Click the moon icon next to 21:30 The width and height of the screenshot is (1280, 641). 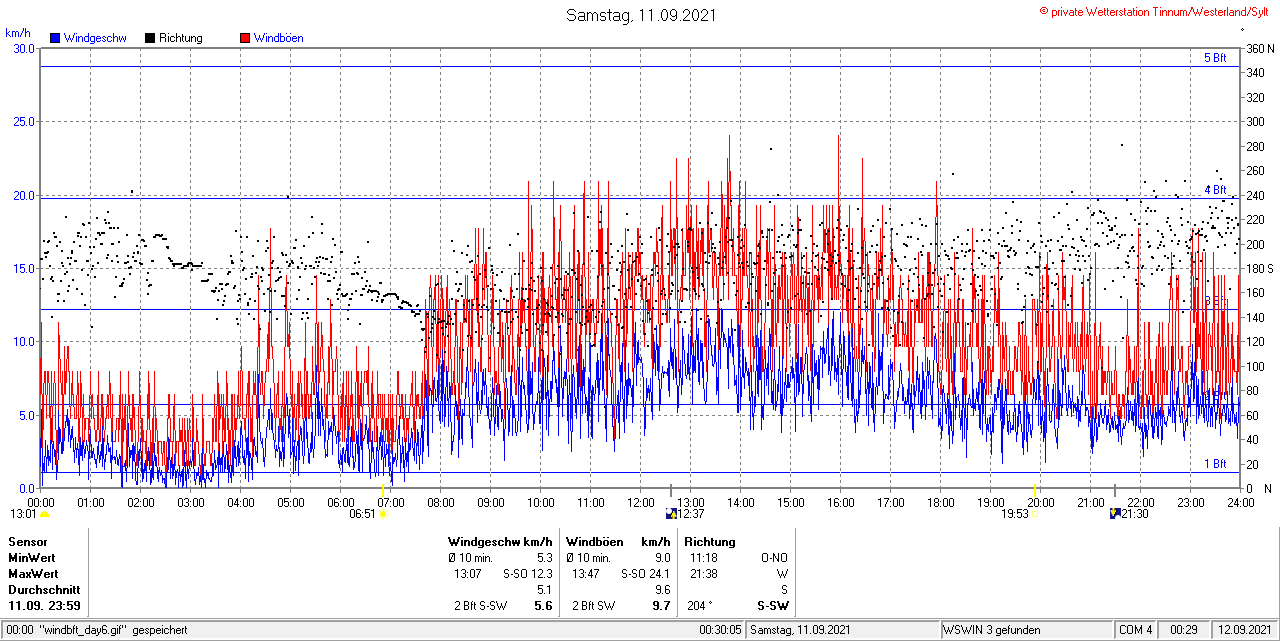[1115, 514]
